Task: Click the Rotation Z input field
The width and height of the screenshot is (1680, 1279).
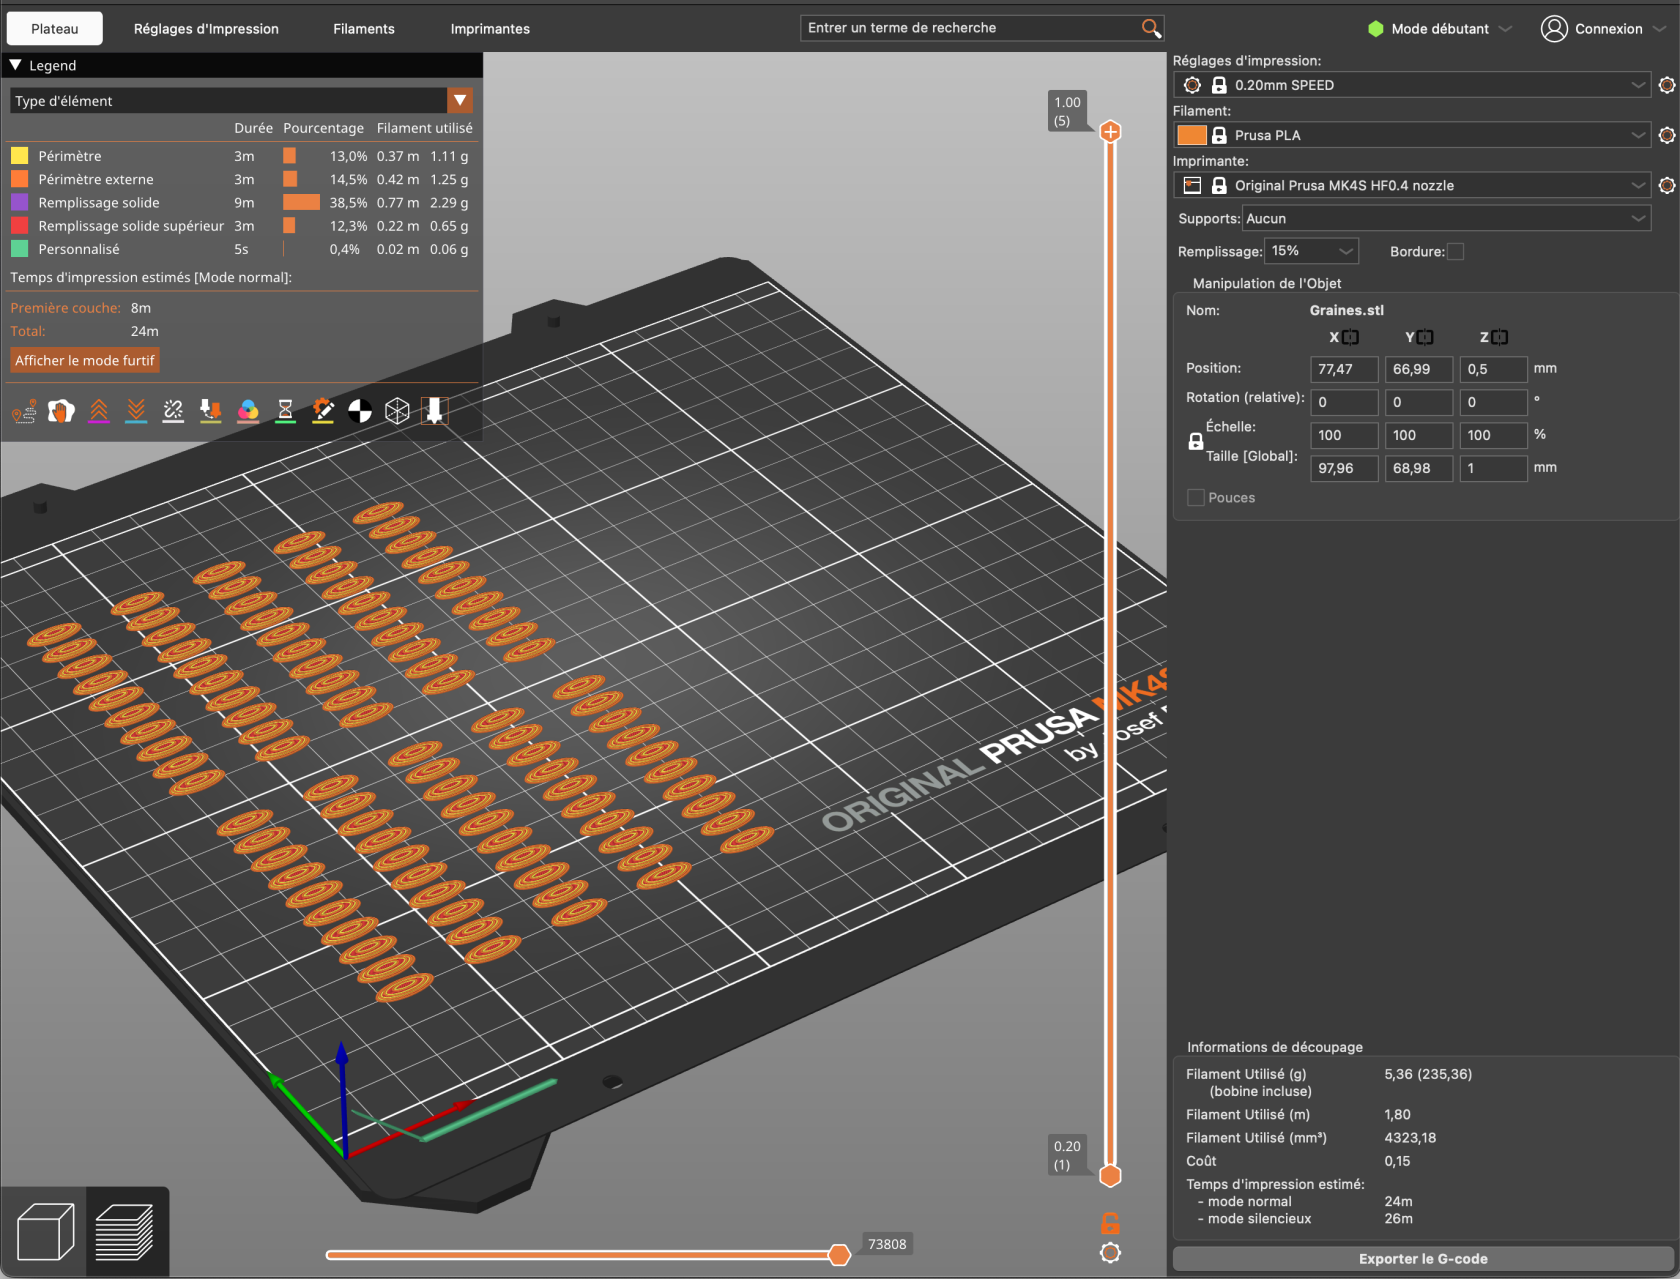Action: 1493,402
